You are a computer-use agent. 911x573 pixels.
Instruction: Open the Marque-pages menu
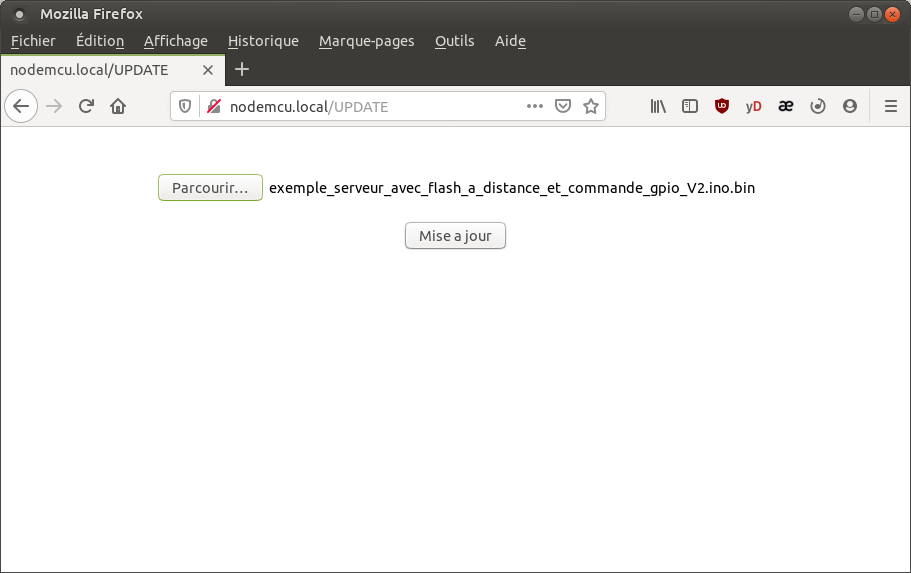(366, 41)
